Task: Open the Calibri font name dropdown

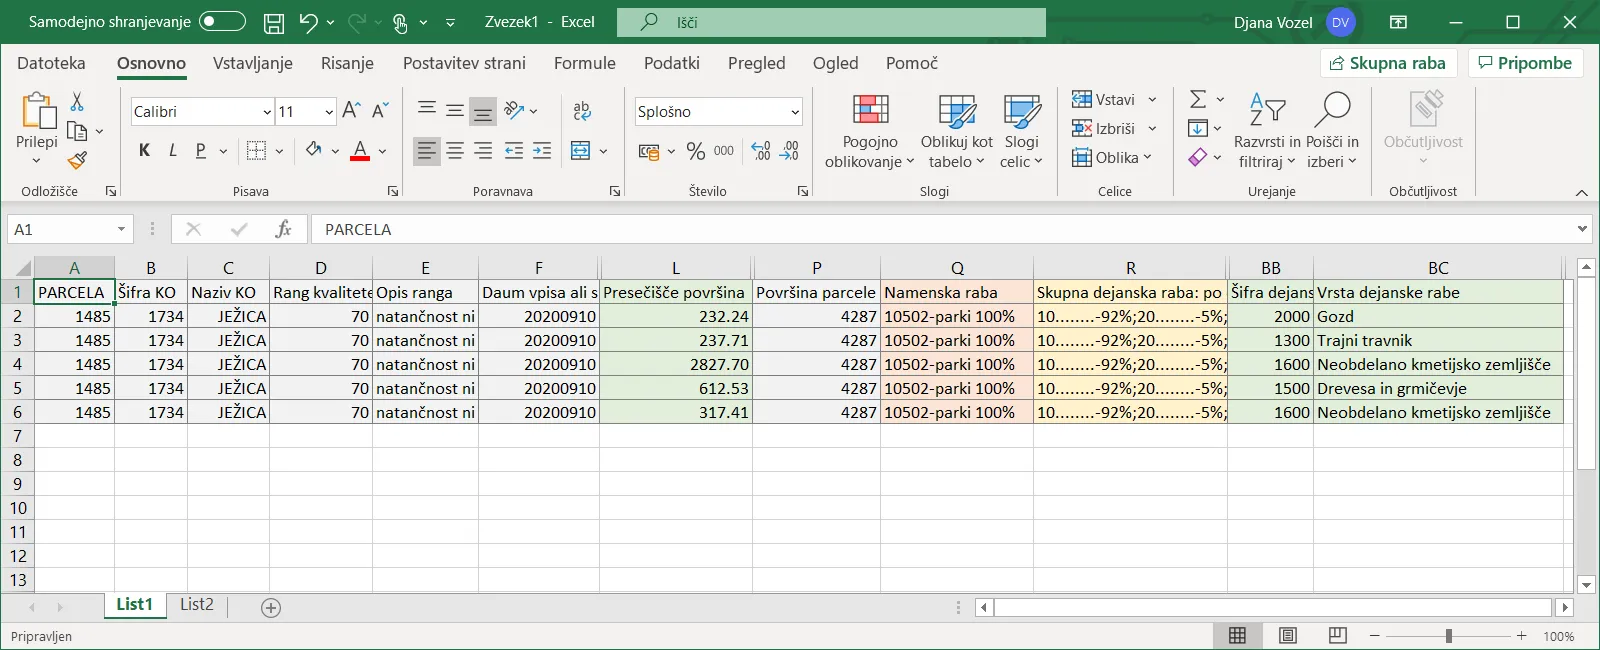Action: [267, 112]
